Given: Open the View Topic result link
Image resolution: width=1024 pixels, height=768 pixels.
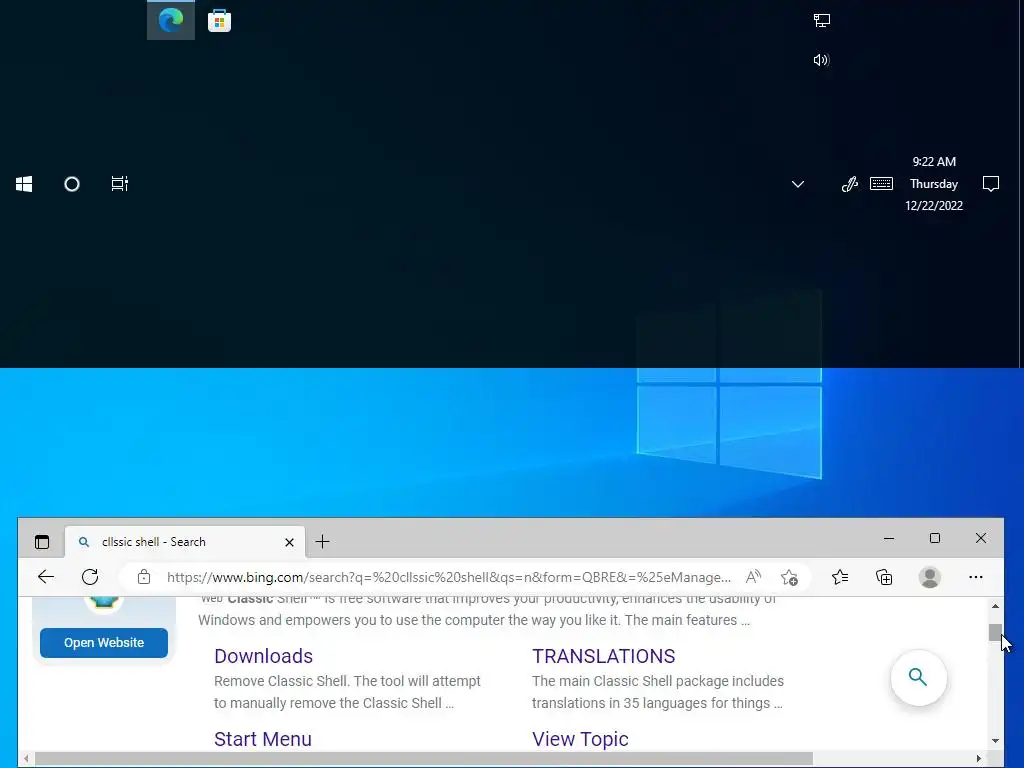Looking at the screenshot, I should pyautogui.click(x=580, y=739).
